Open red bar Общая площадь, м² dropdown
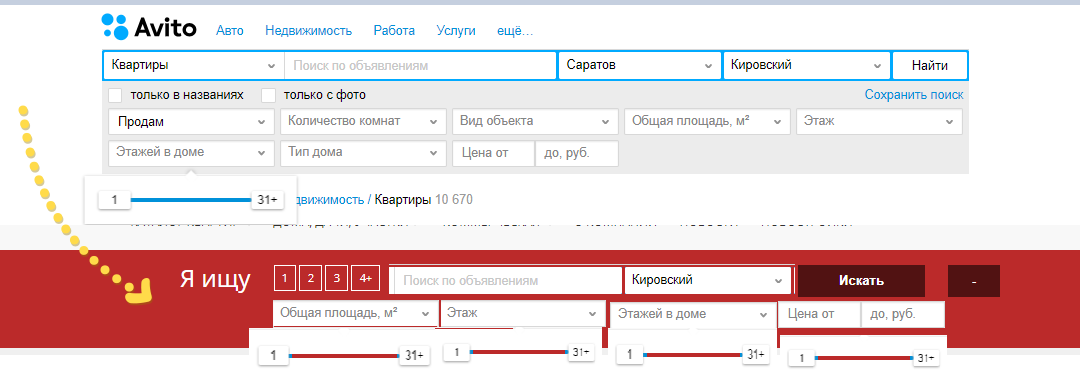Image resolution: width=1080 pixels, height=379 pixels. pos(355,313)
